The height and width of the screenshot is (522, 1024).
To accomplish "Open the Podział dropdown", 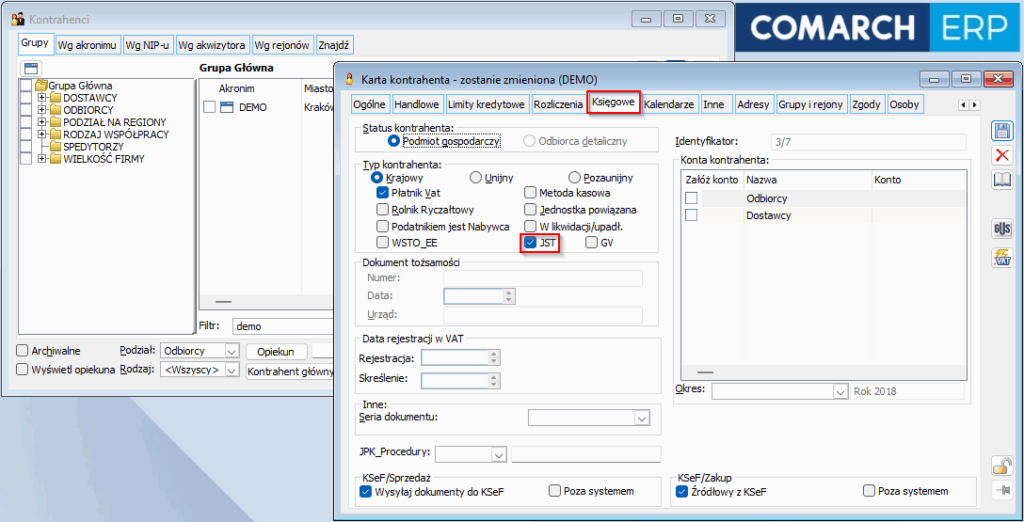I will (231, 351).
